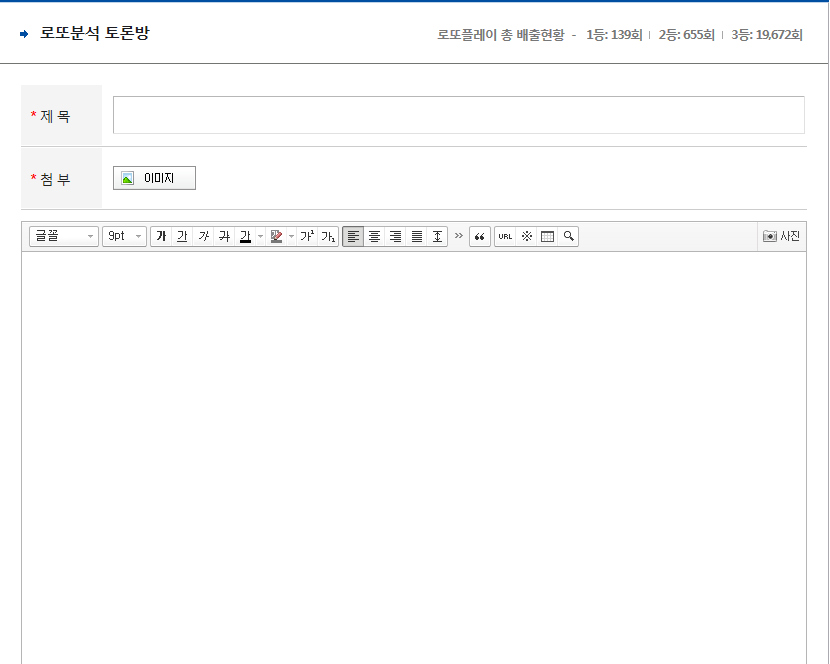830x664 pixels.
Task: Align text to the right
Action: pos(395,237)
